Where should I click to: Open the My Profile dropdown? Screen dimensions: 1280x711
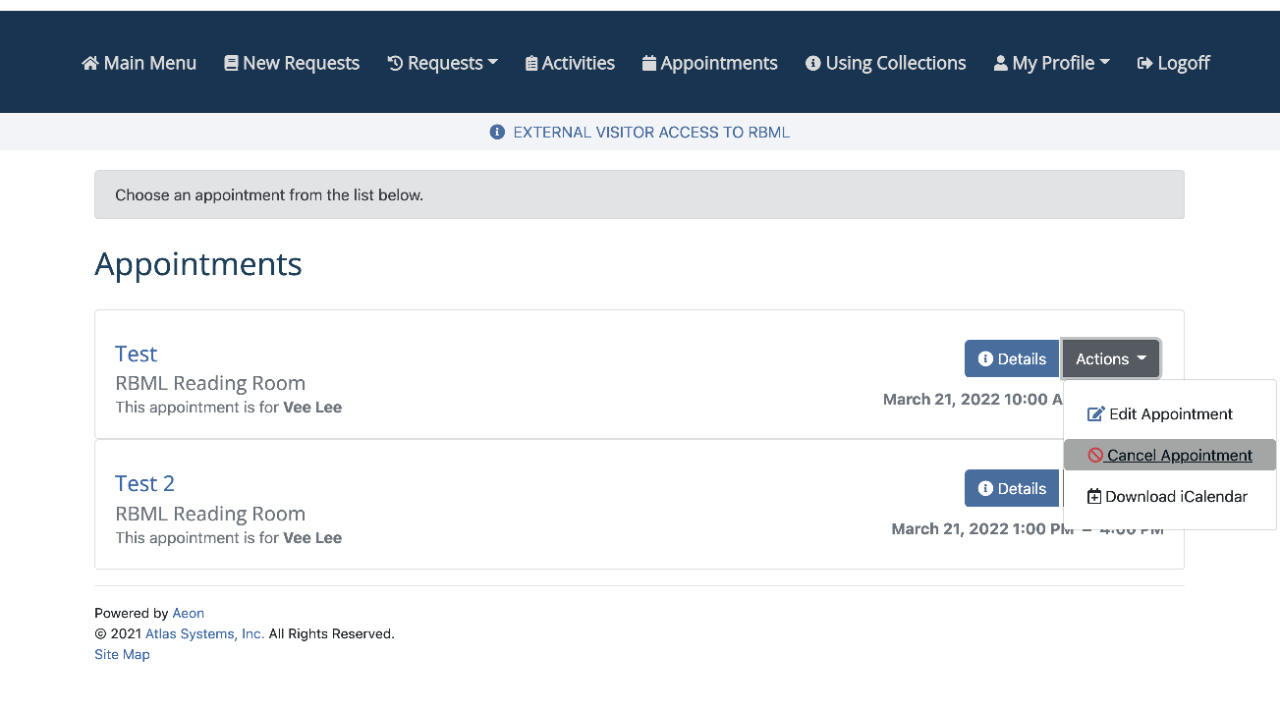pyautogui.click(x=1051, y=63)
